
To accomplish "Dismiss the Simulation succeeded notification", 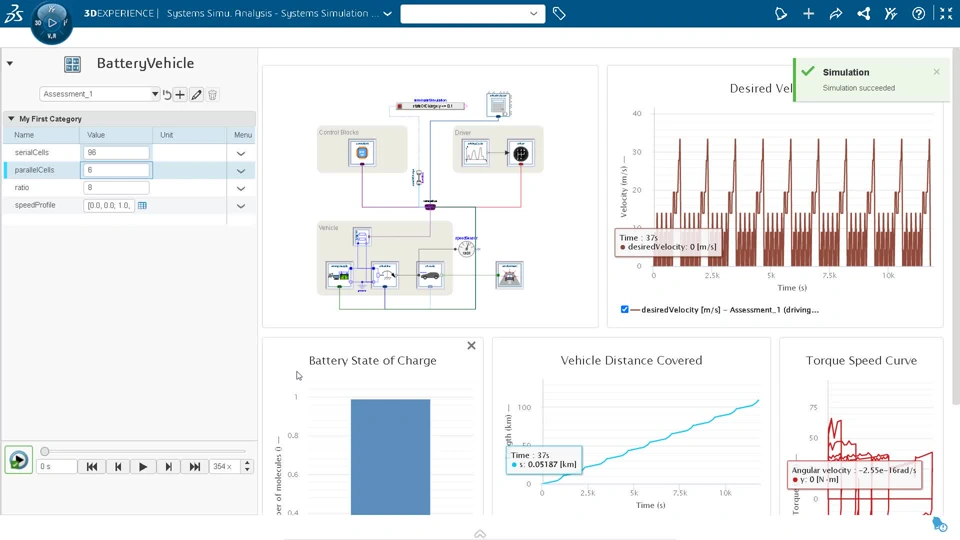I will 936,72.
